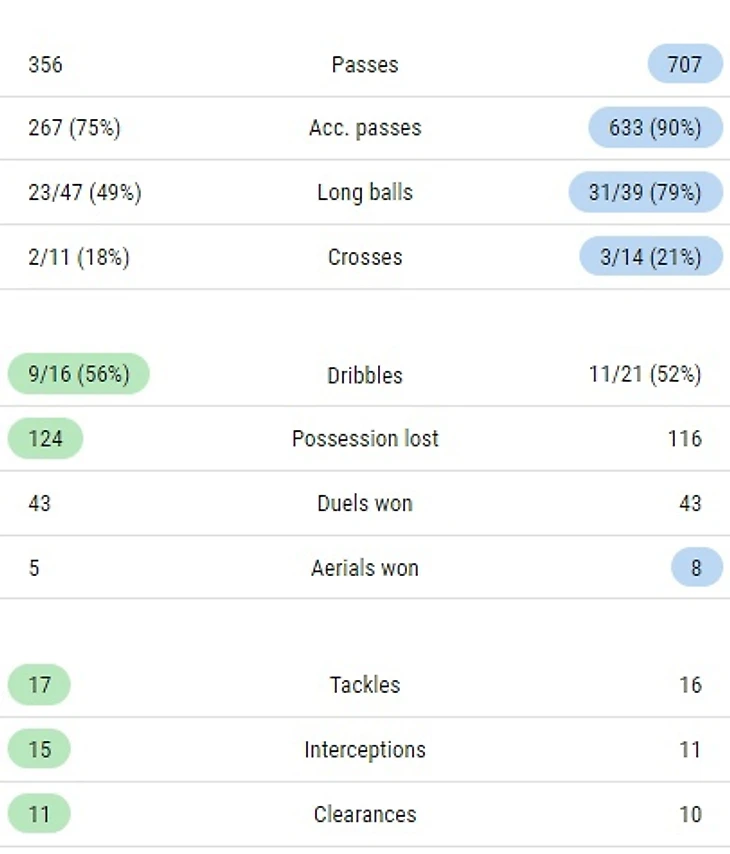
Task: Click the blue 8 aerials won badge
Action: [x=696, y=567]
